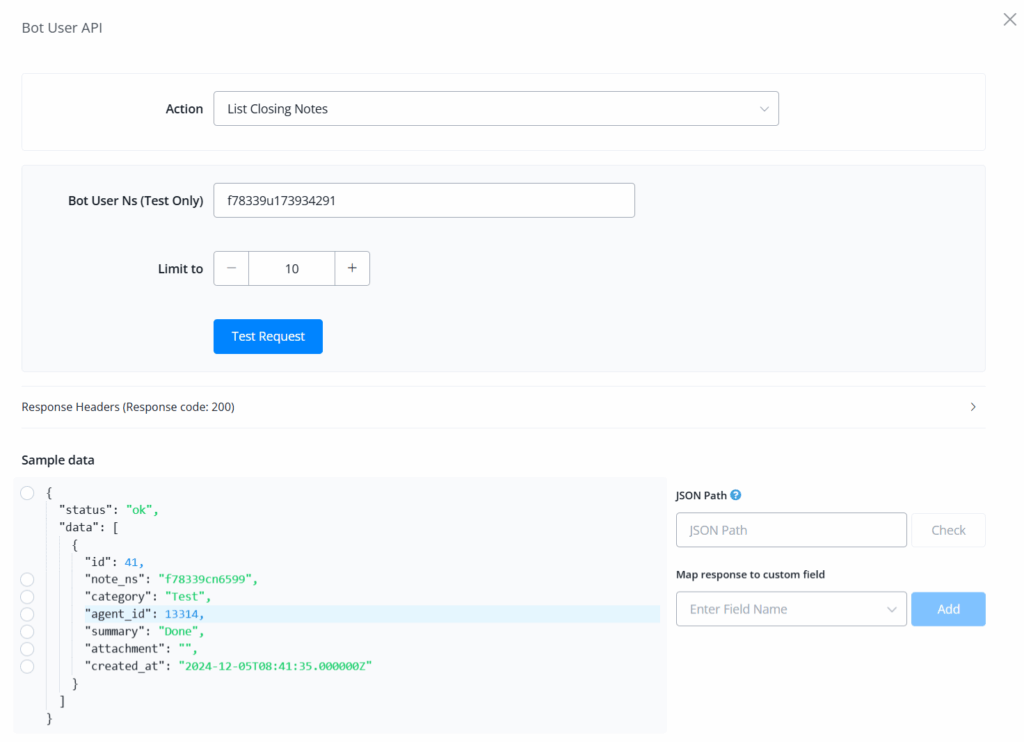
Task: Click into the JSON Path text field
Action: 791,530
